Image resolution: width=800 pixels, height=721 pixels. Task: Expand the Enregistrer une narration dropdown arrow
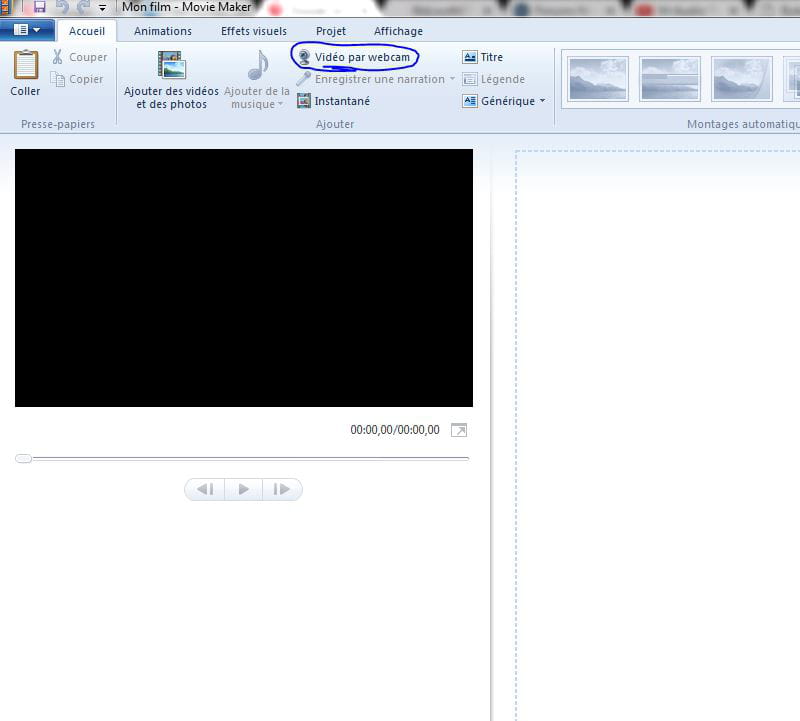click(x=452, y=79)
